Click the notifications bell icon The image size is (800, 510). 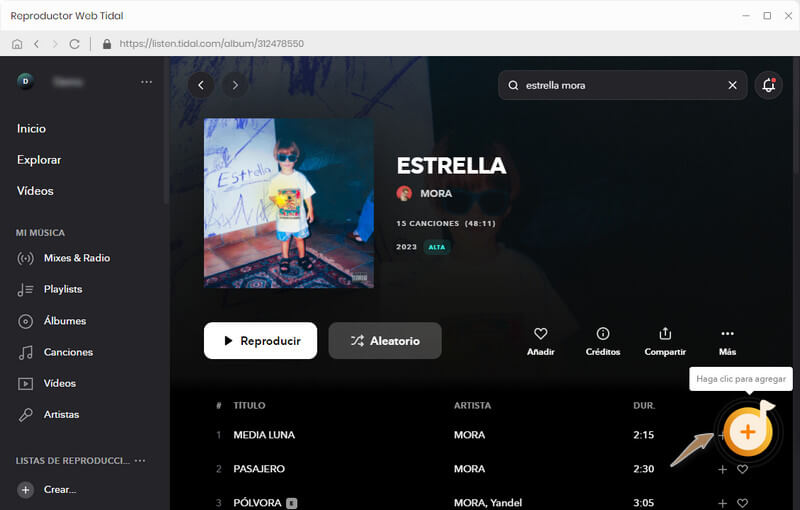(768, 85)
